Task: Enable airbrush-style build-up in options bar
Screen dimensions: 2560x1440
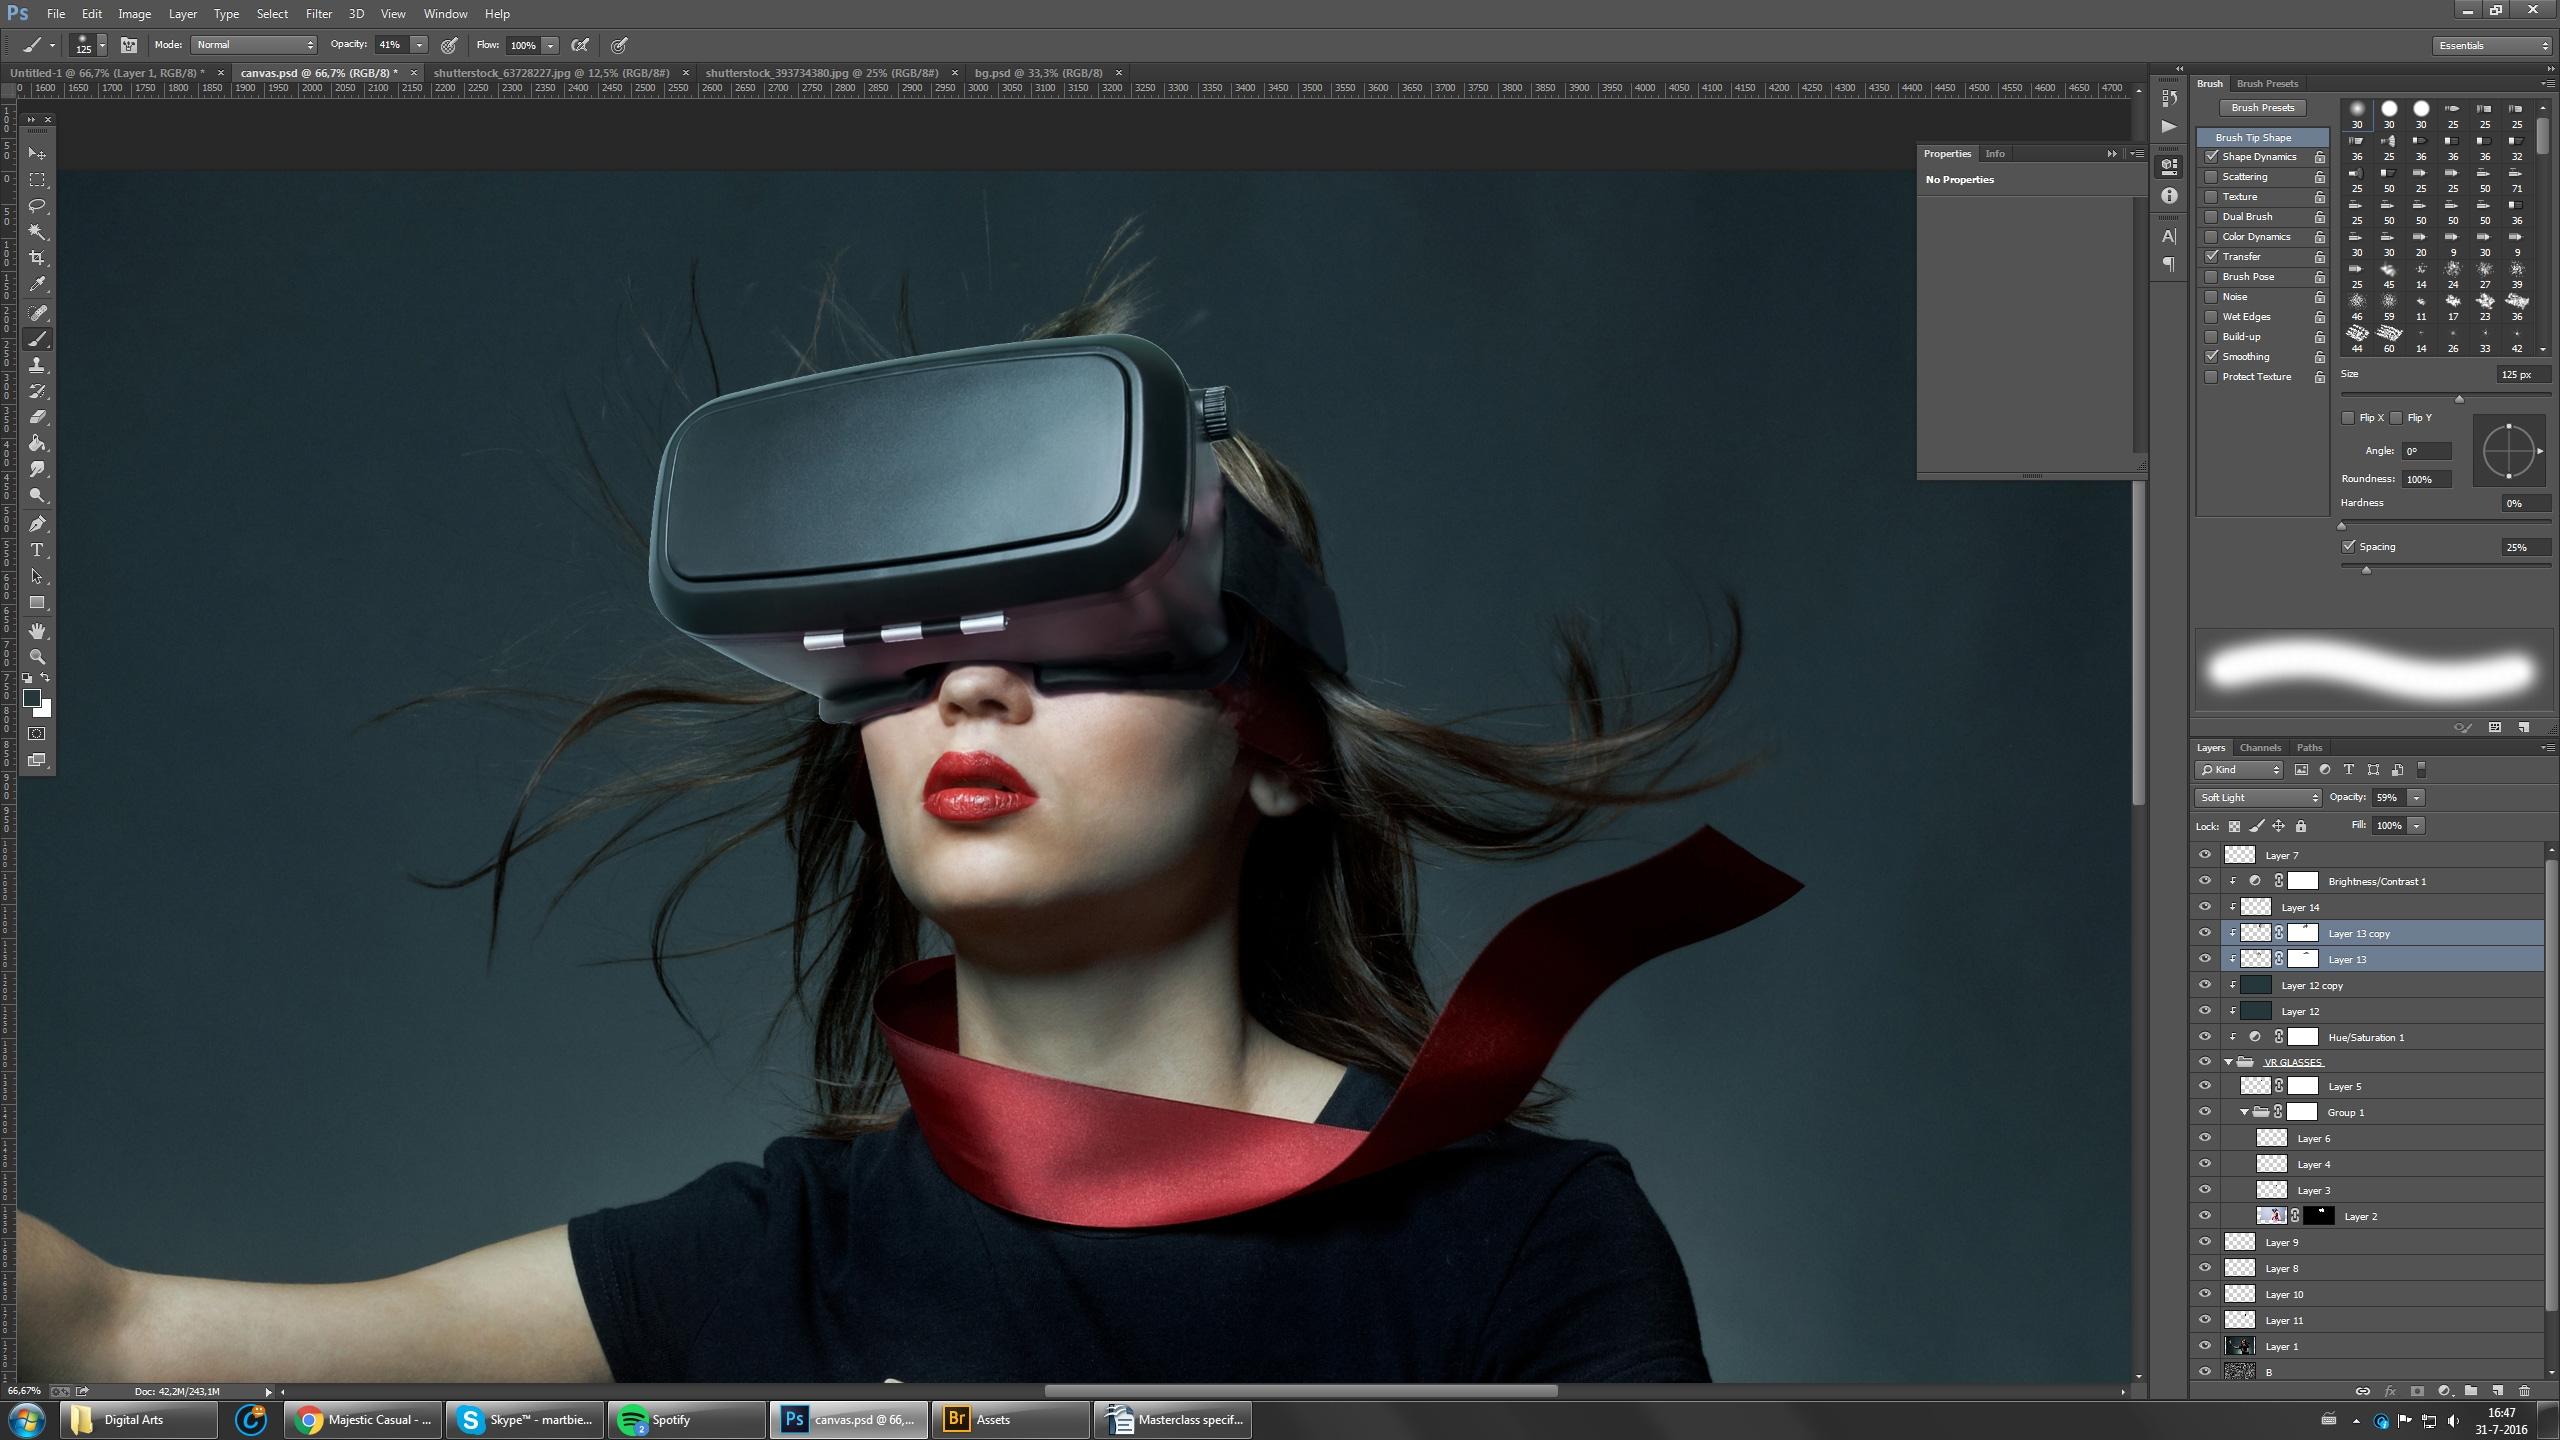Action: [x=580, y=45]
